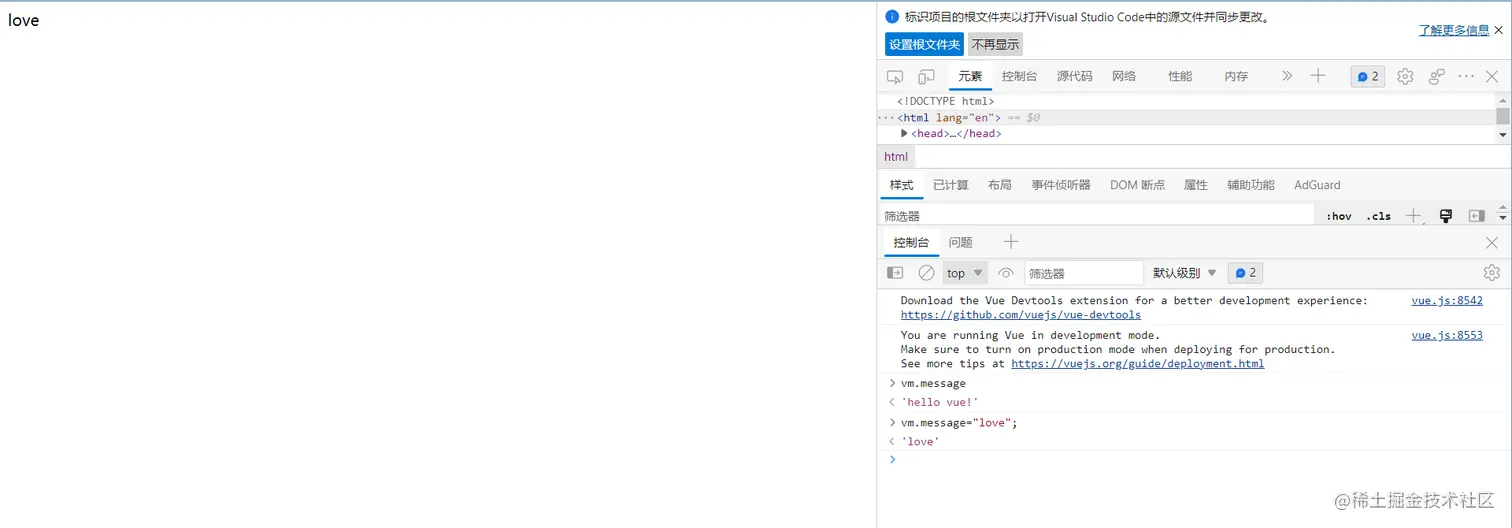Open the AdGuard pane tab

[x=1317, y=185]
